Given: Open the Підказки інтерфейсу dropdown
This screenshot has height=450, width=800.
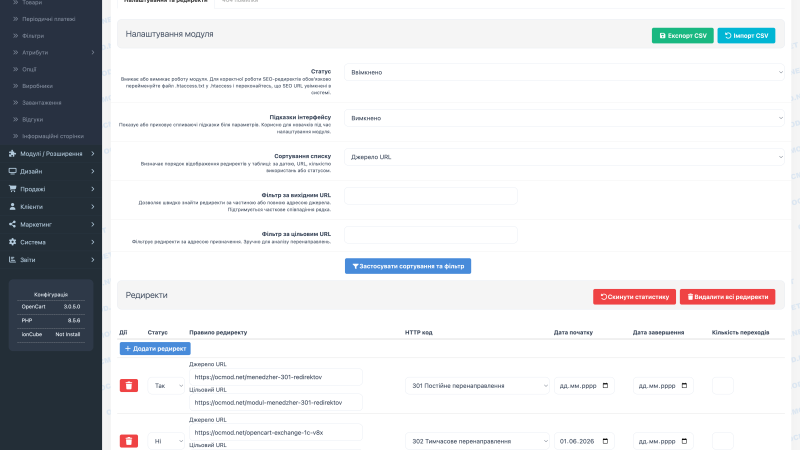Looking at the screenshot, I should tap(564, 118).
